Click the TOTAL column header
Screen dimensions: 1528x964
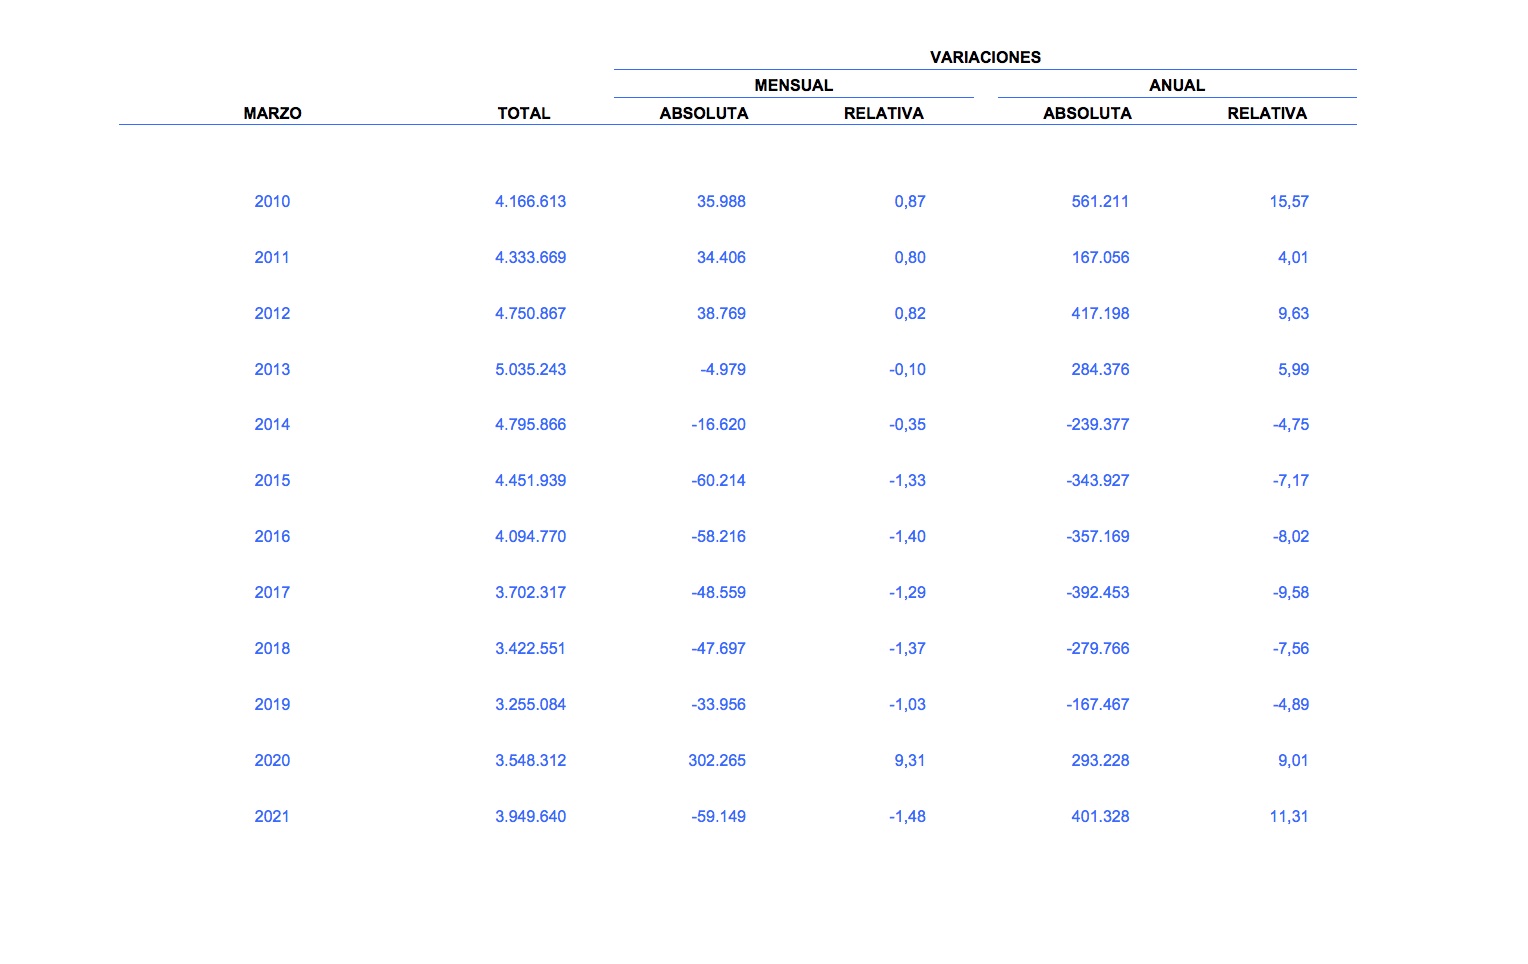524,113
